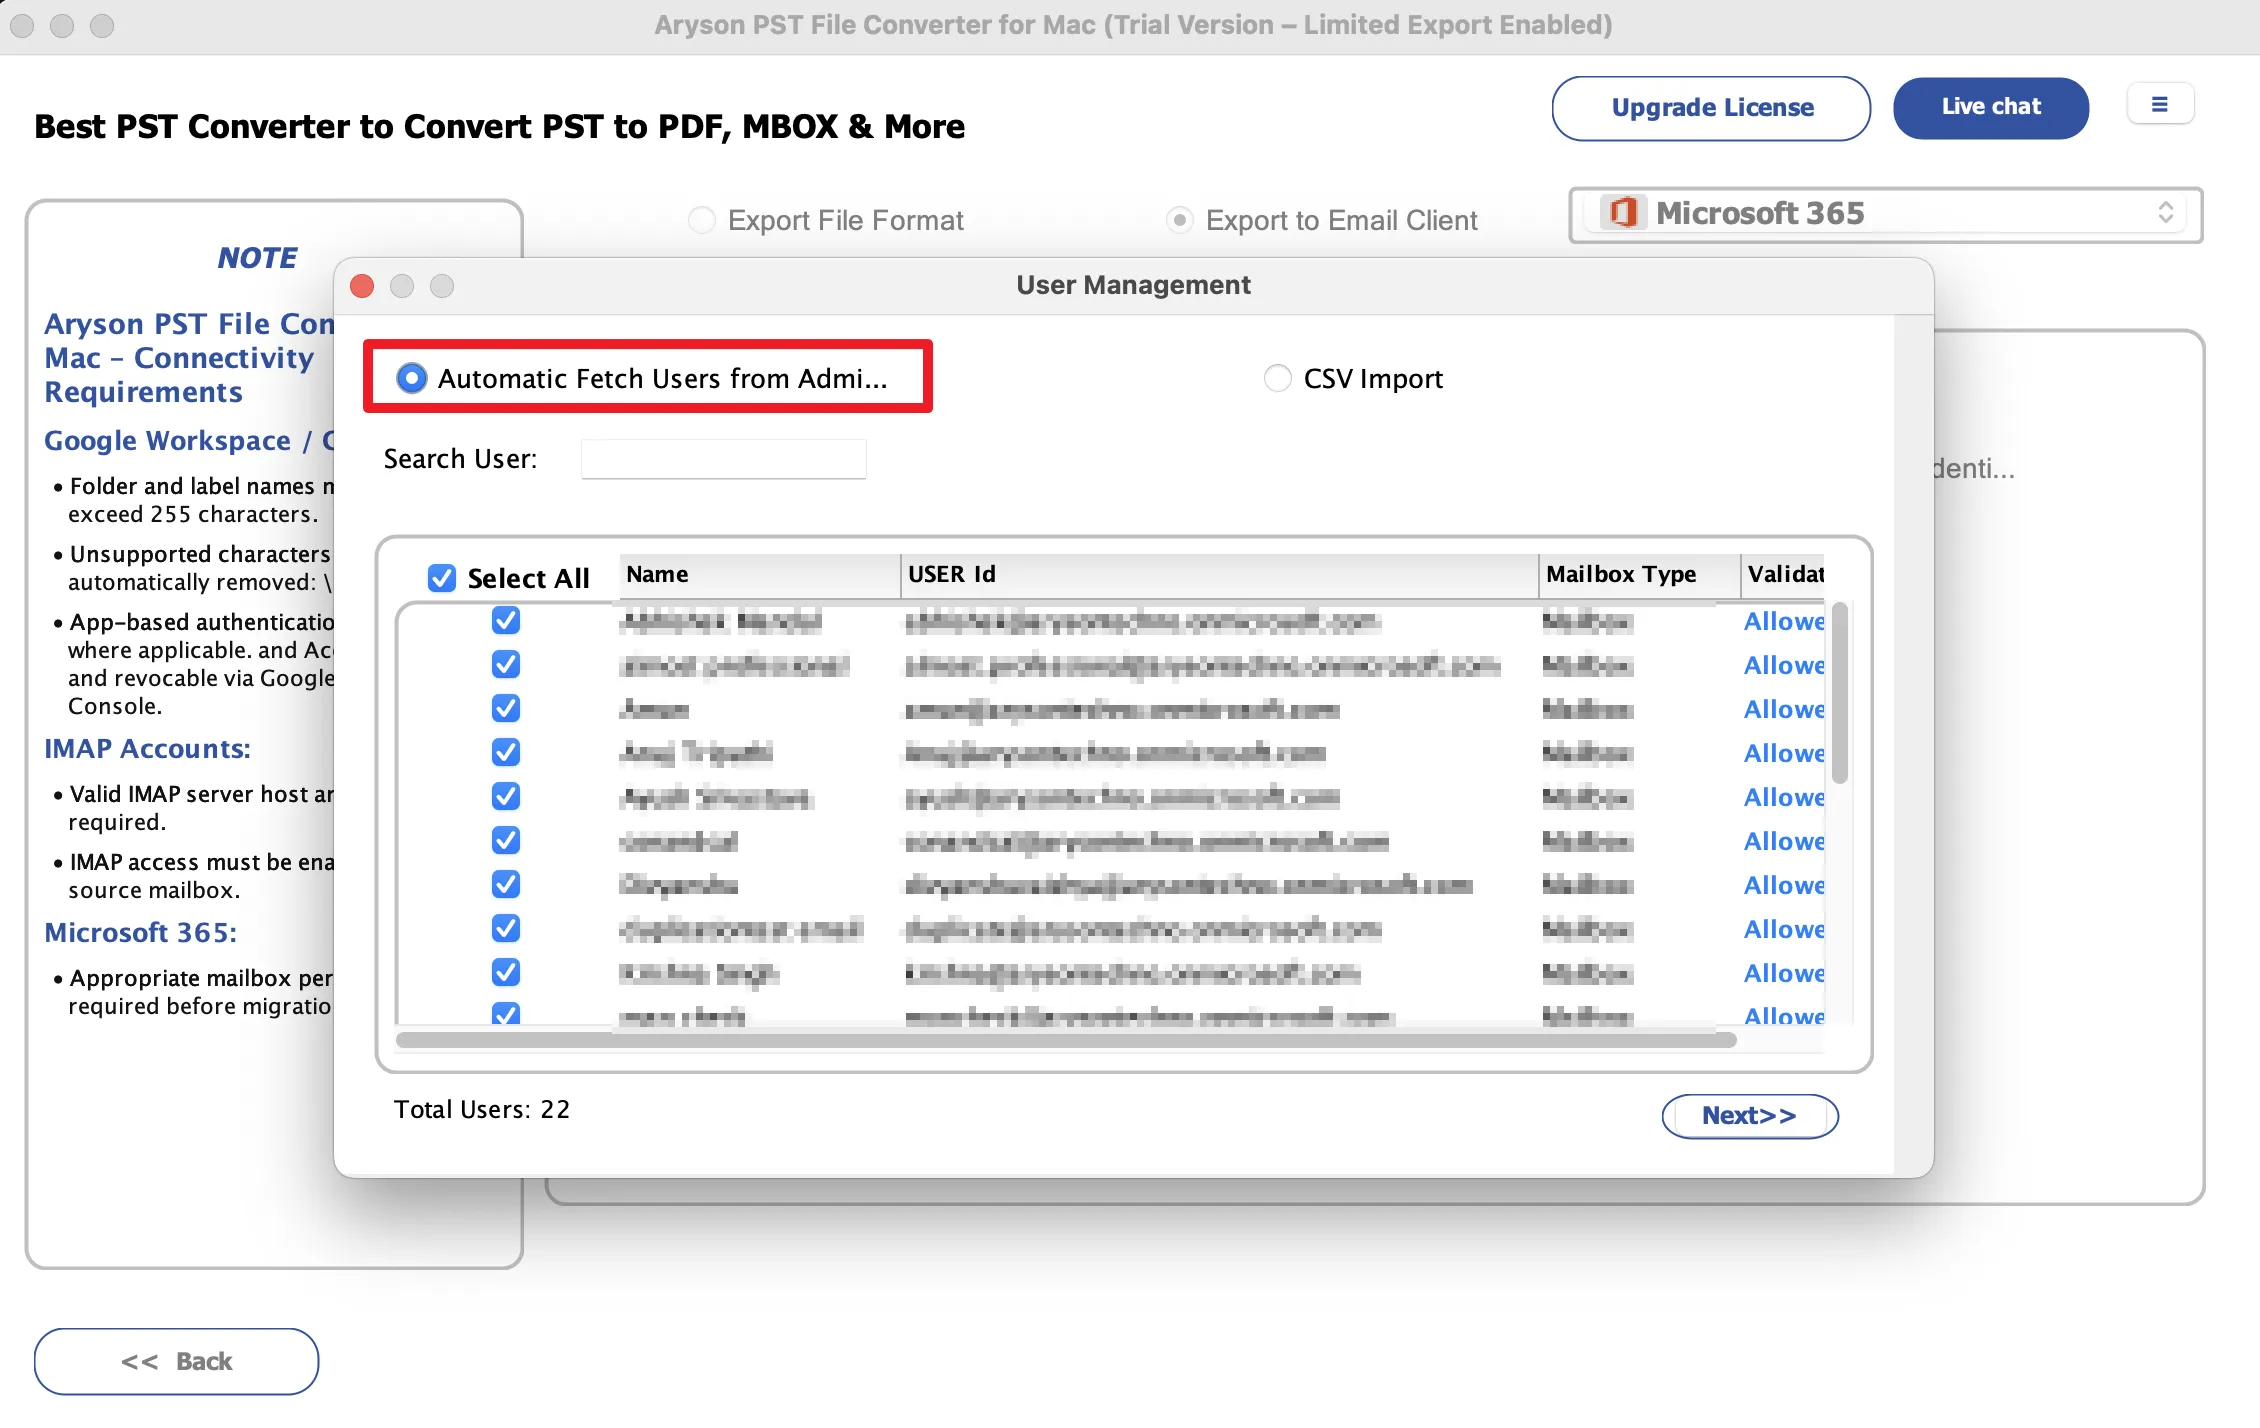Select the CSV Import radio button
Image resolution: width=2260 pixels, height=1428 pixels.
[x=1278, y=378]
